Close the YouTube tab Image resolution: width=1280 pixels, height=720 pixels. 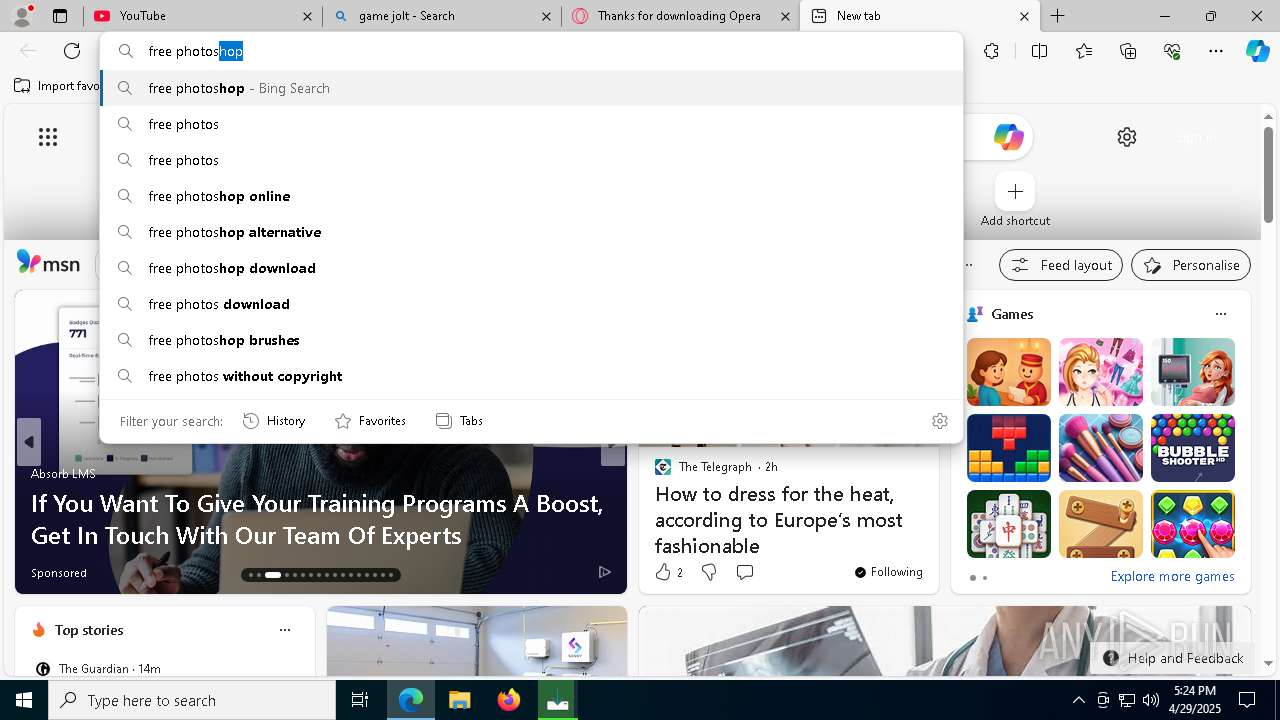(307, 16)
